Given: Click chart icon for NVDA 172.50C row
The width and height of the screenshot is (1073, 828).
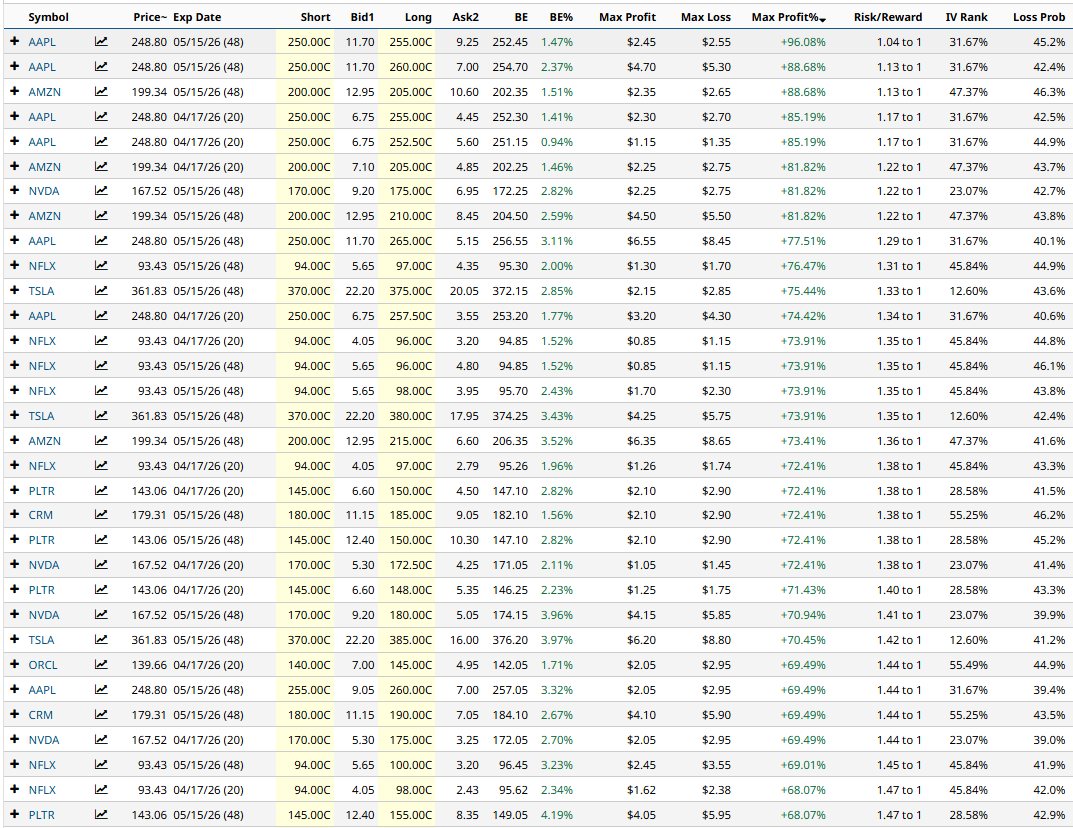Looking at the screenshot, I should (101, 565).
